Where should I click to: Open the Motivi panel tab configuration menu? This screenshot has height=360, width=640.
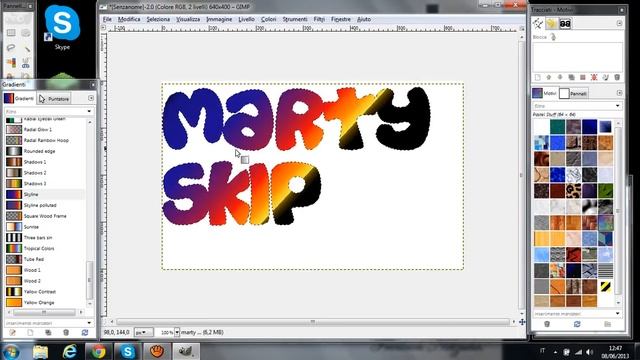pos(619,93)
